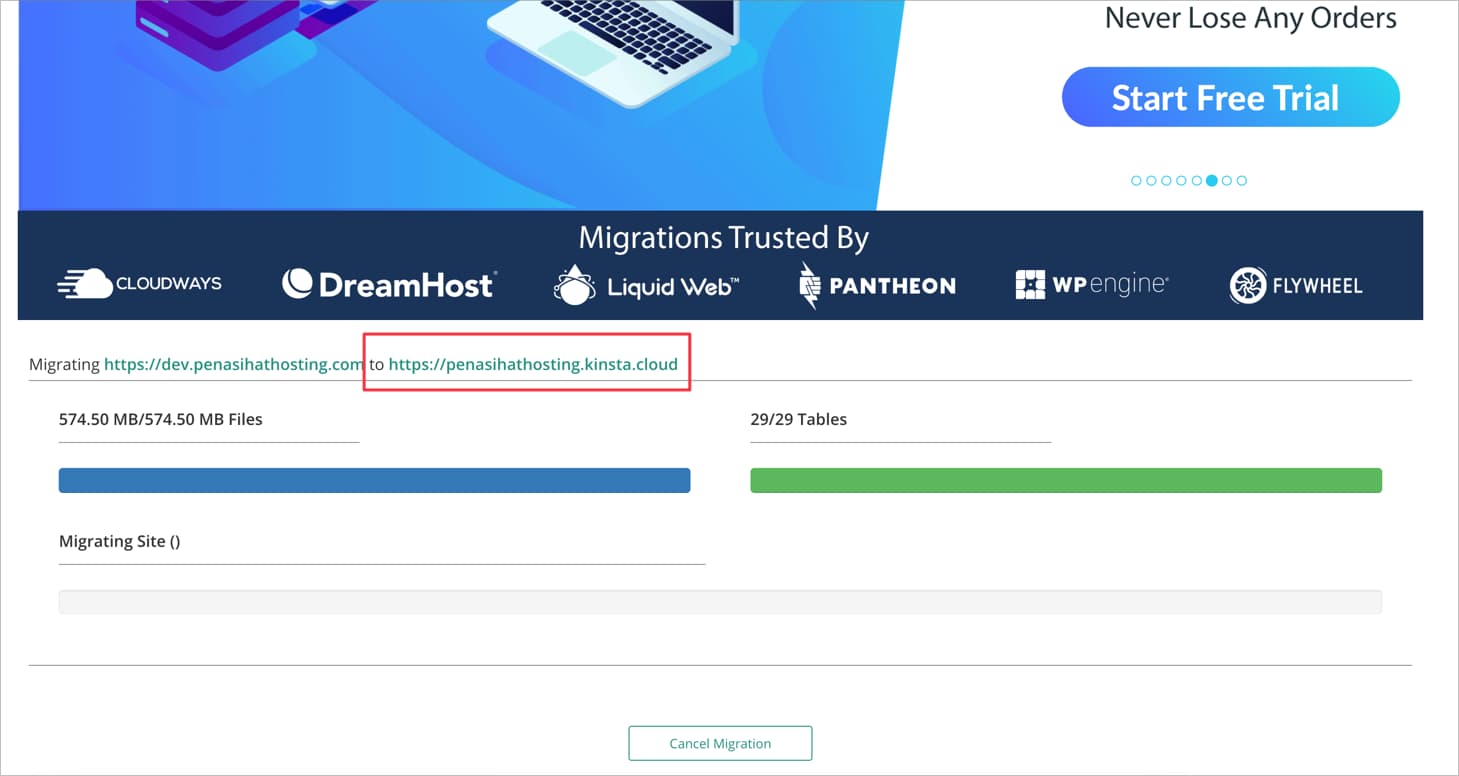The width and height of the screenshot is (1459, 776).
Task: Click the third carousel indicator dot
Action: [1166, 180]
